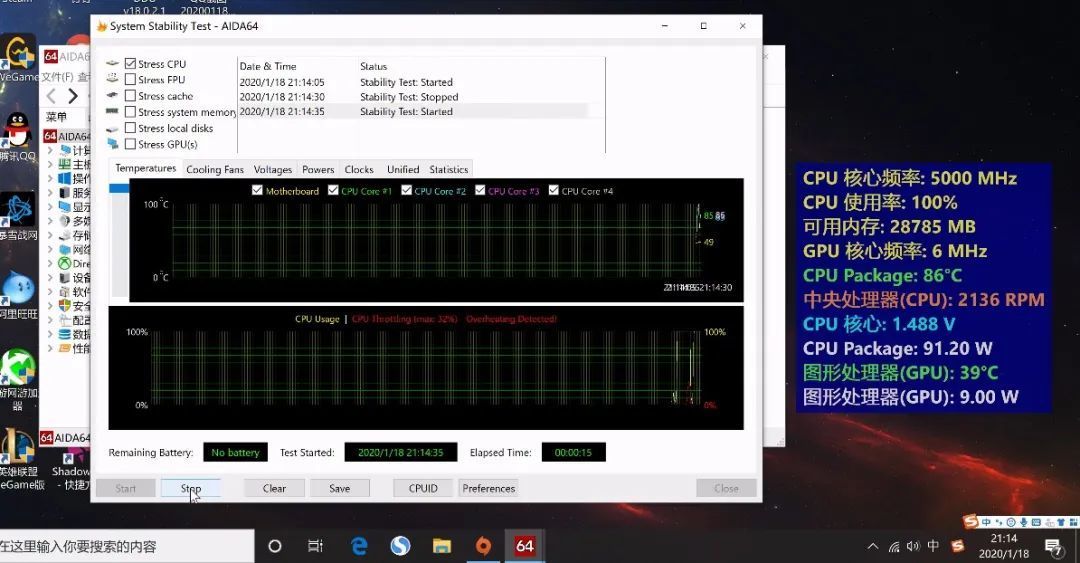Enable the Stress GPU(s) checkbox
The image size is (1080, 563).
130,144
